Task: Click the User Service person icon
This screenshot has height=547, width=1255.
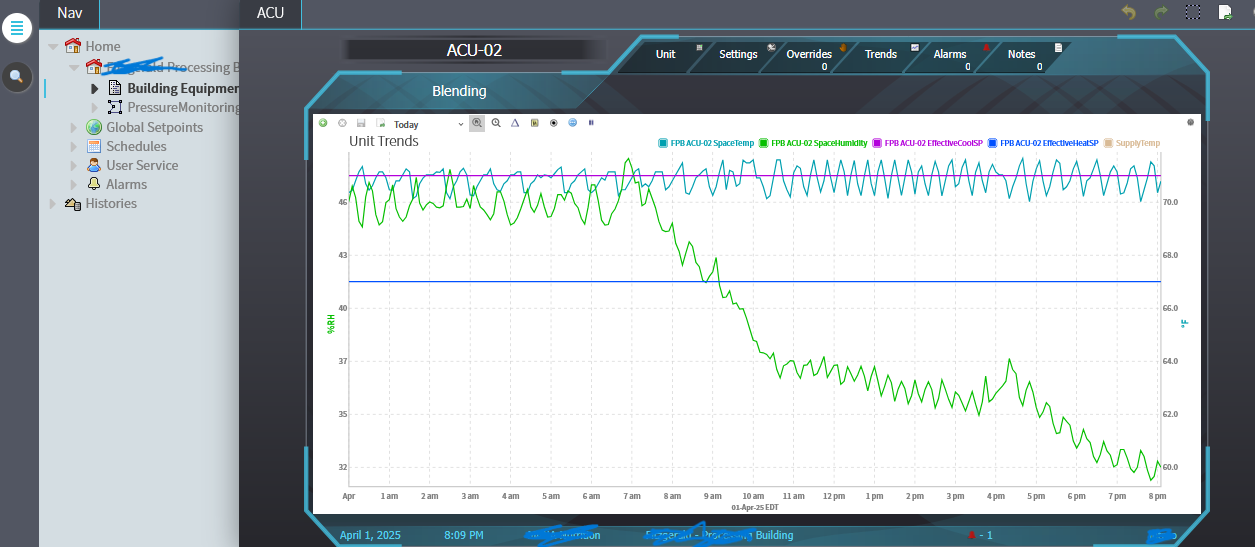Action: click(x=94, y=165)
